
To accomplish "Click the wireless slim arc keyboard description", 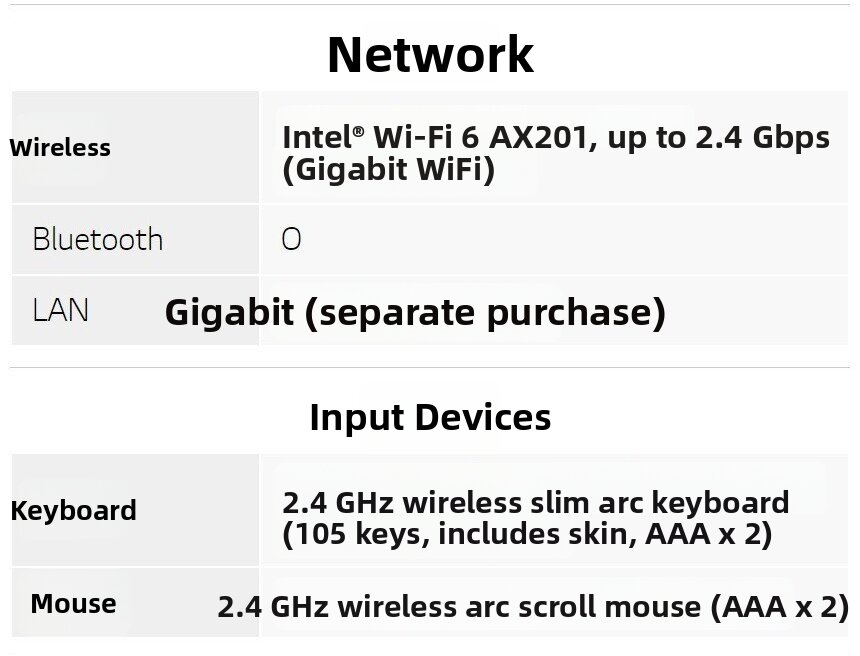I will [x=535, y=502].
